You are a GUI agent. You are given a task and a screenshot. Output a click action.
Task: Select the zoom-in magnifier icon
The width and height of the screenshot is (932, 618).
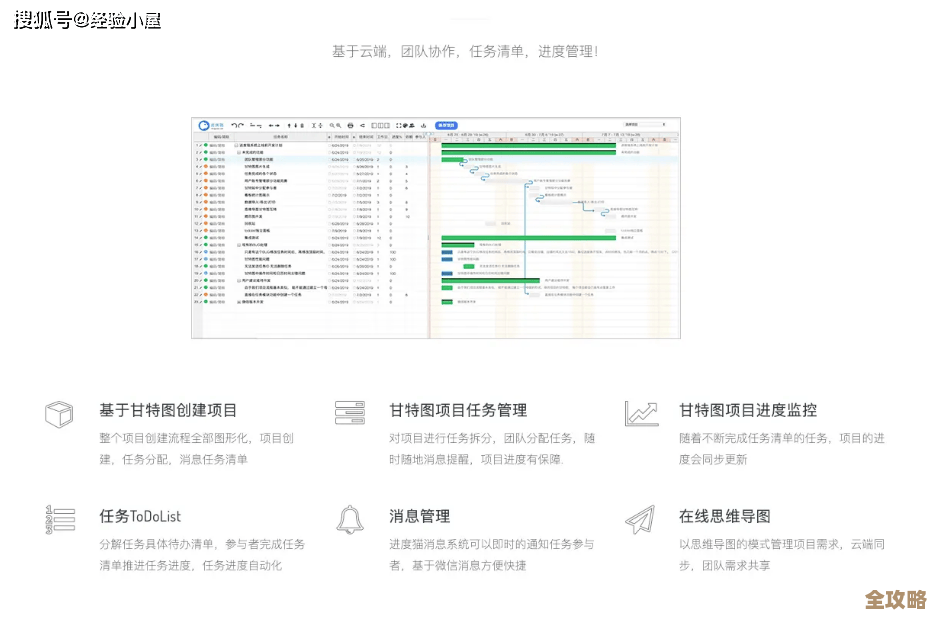pos(333,125)
